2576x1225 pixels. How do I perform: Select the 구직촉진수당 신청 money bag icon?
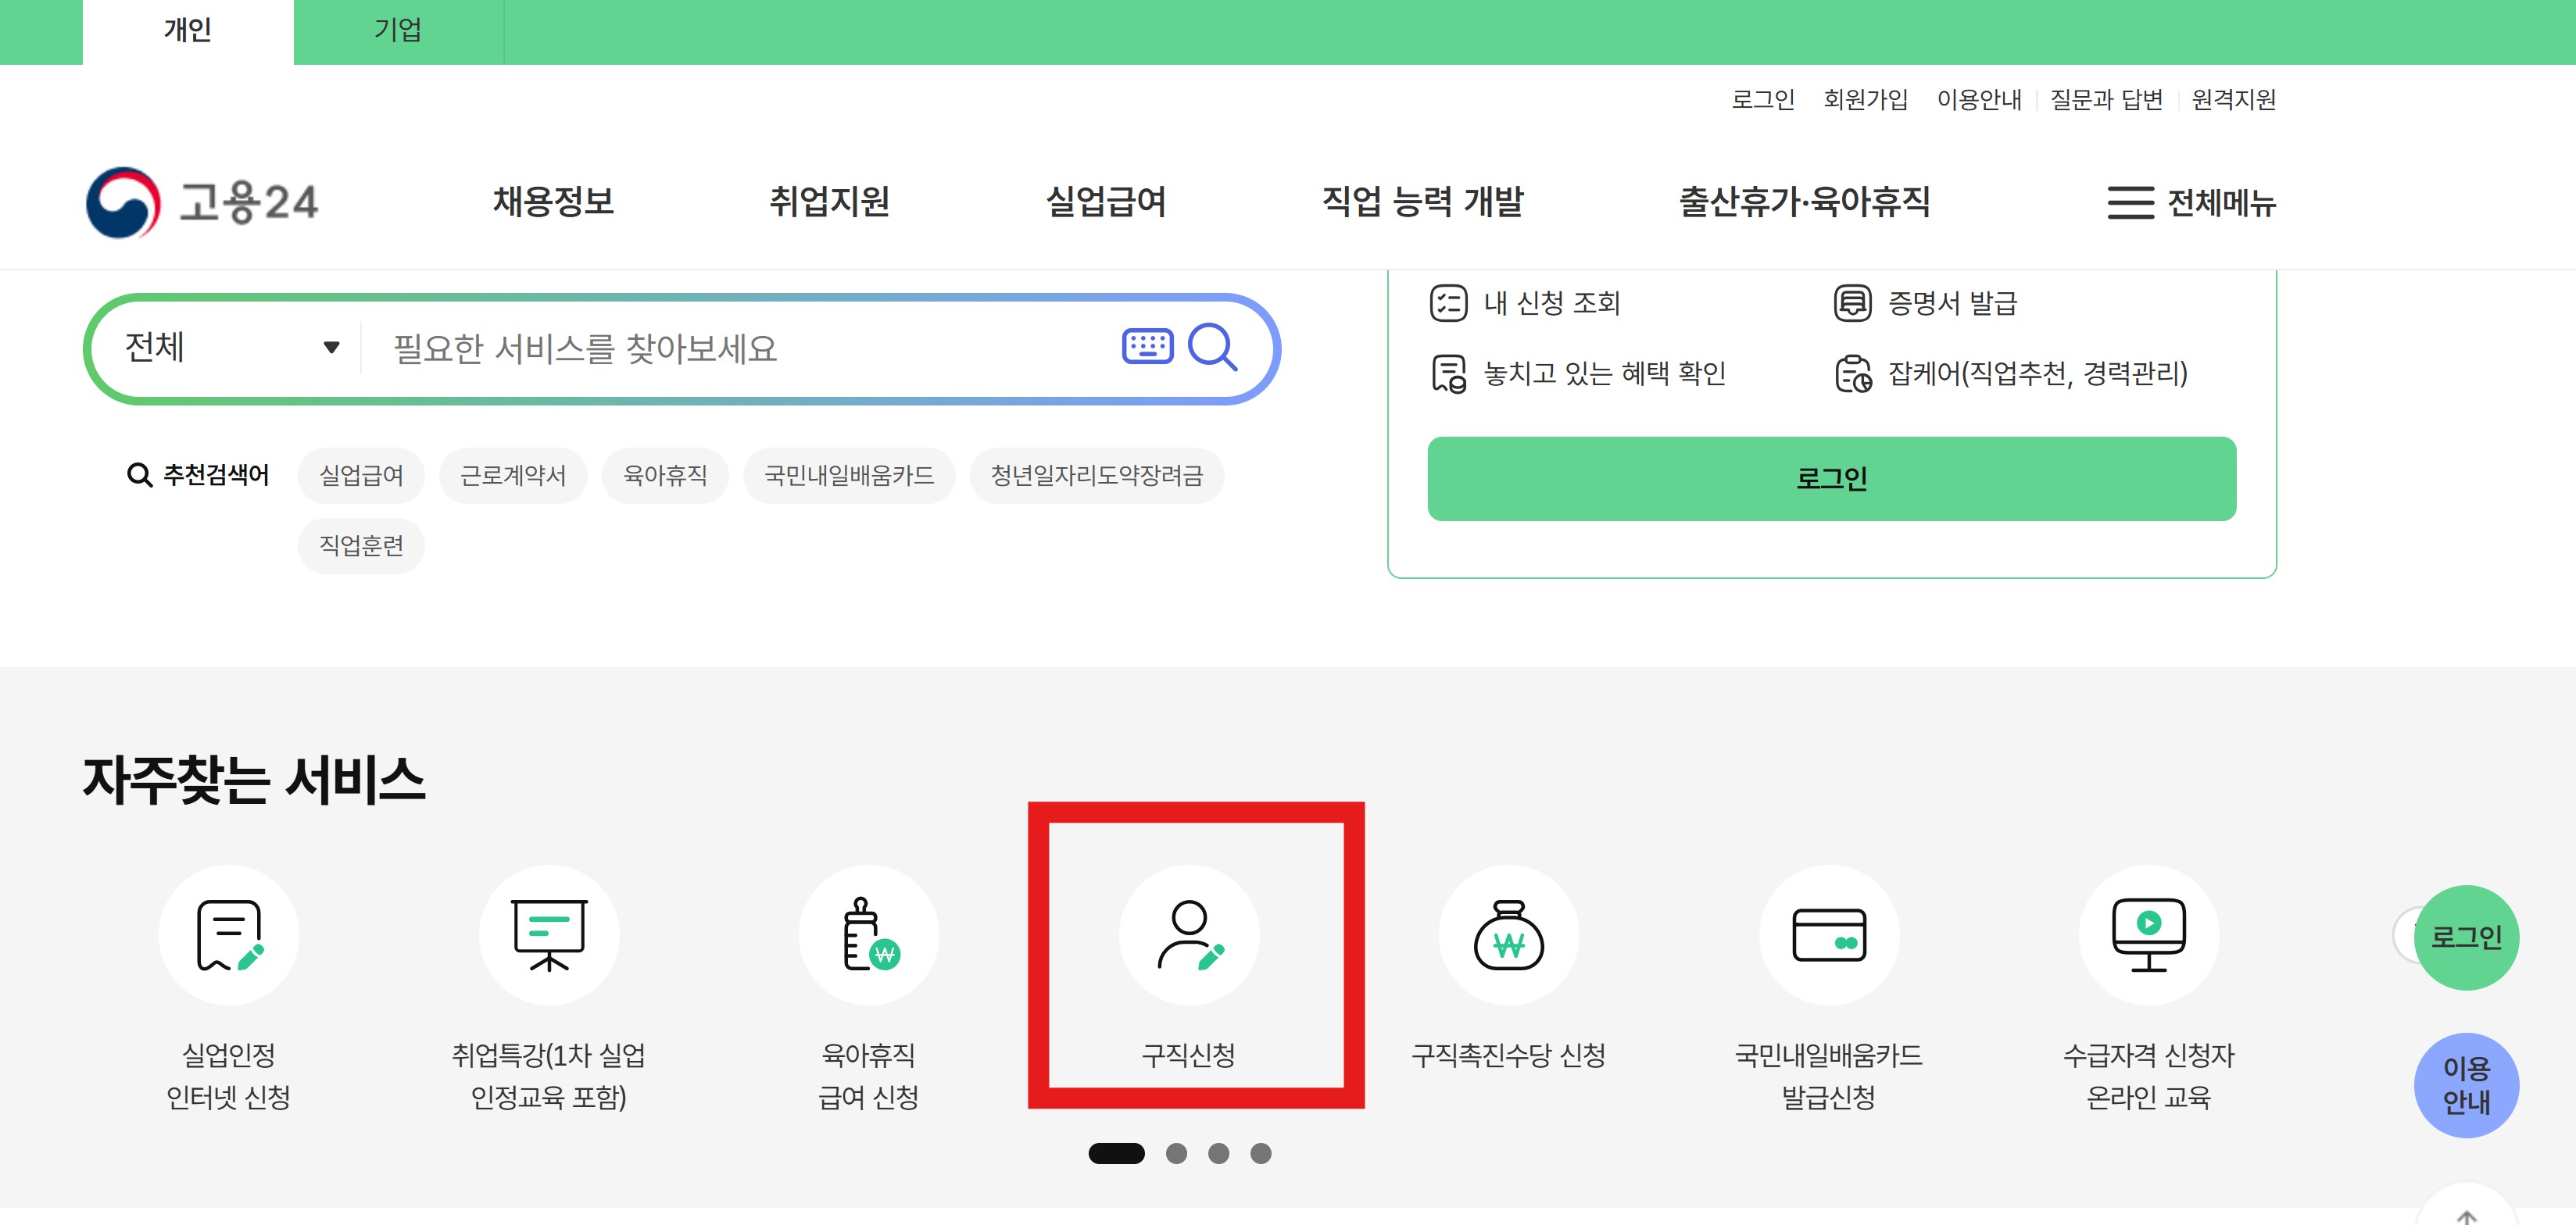1508,934
